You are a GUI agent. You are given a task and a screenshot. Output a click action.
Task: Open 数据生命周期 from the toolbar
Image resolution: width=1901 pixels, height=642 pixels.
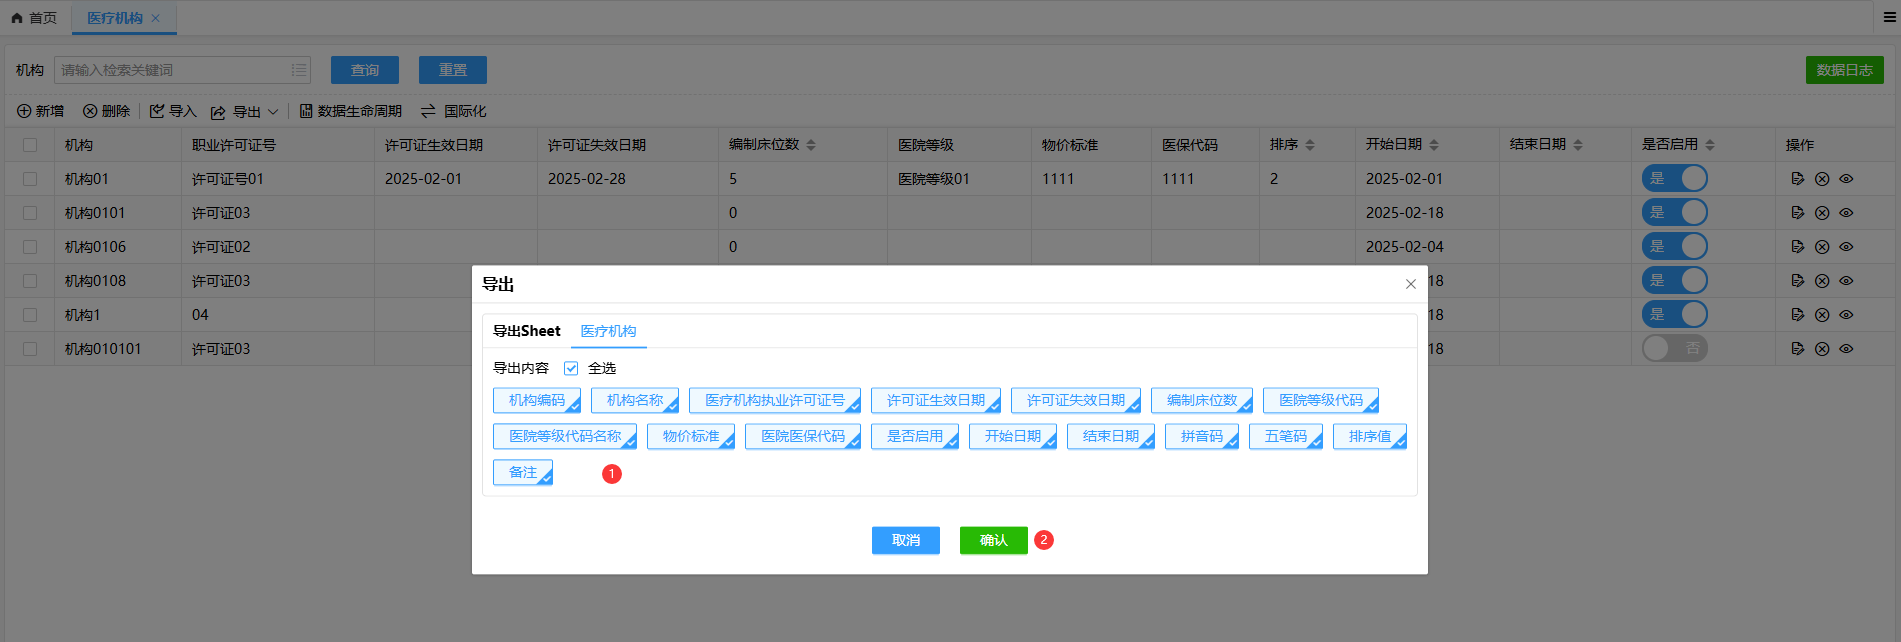pyautogui.click(x=350, y=111)
